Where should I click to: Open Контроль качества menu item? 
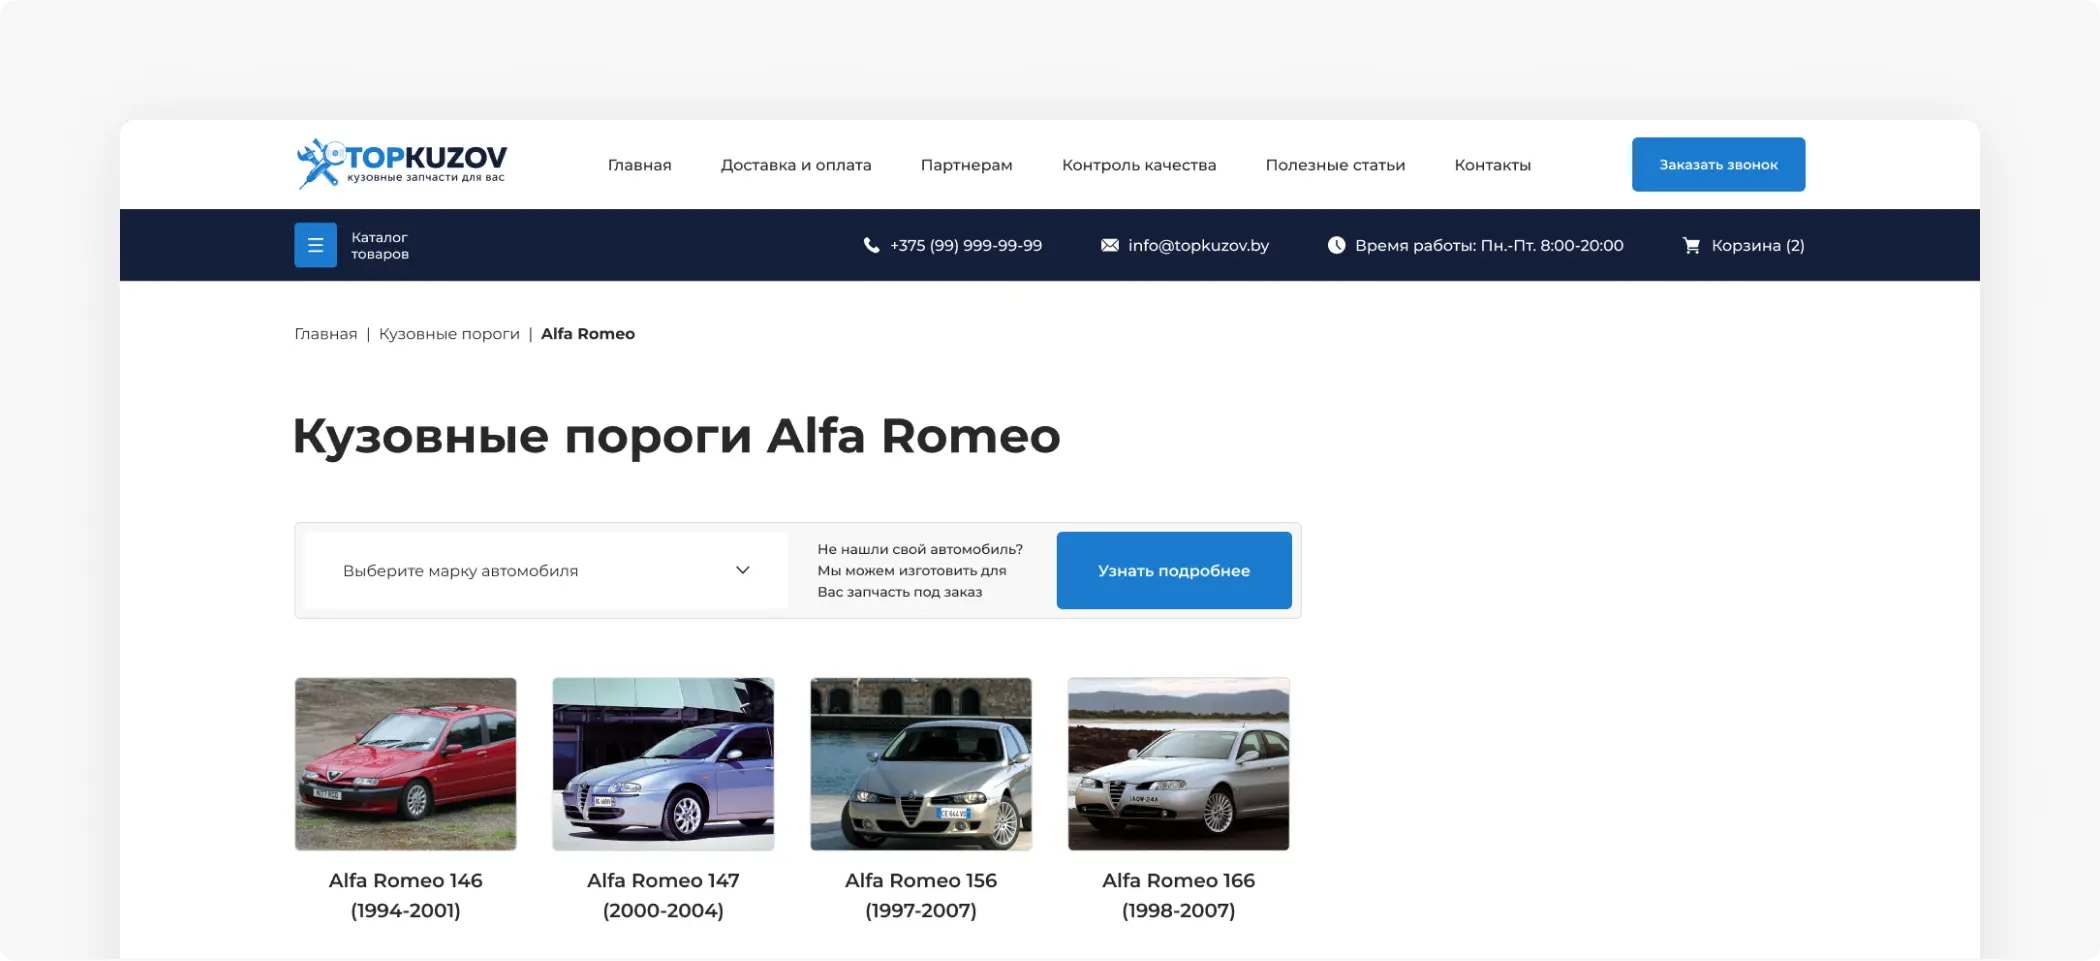pos(1138,165)
